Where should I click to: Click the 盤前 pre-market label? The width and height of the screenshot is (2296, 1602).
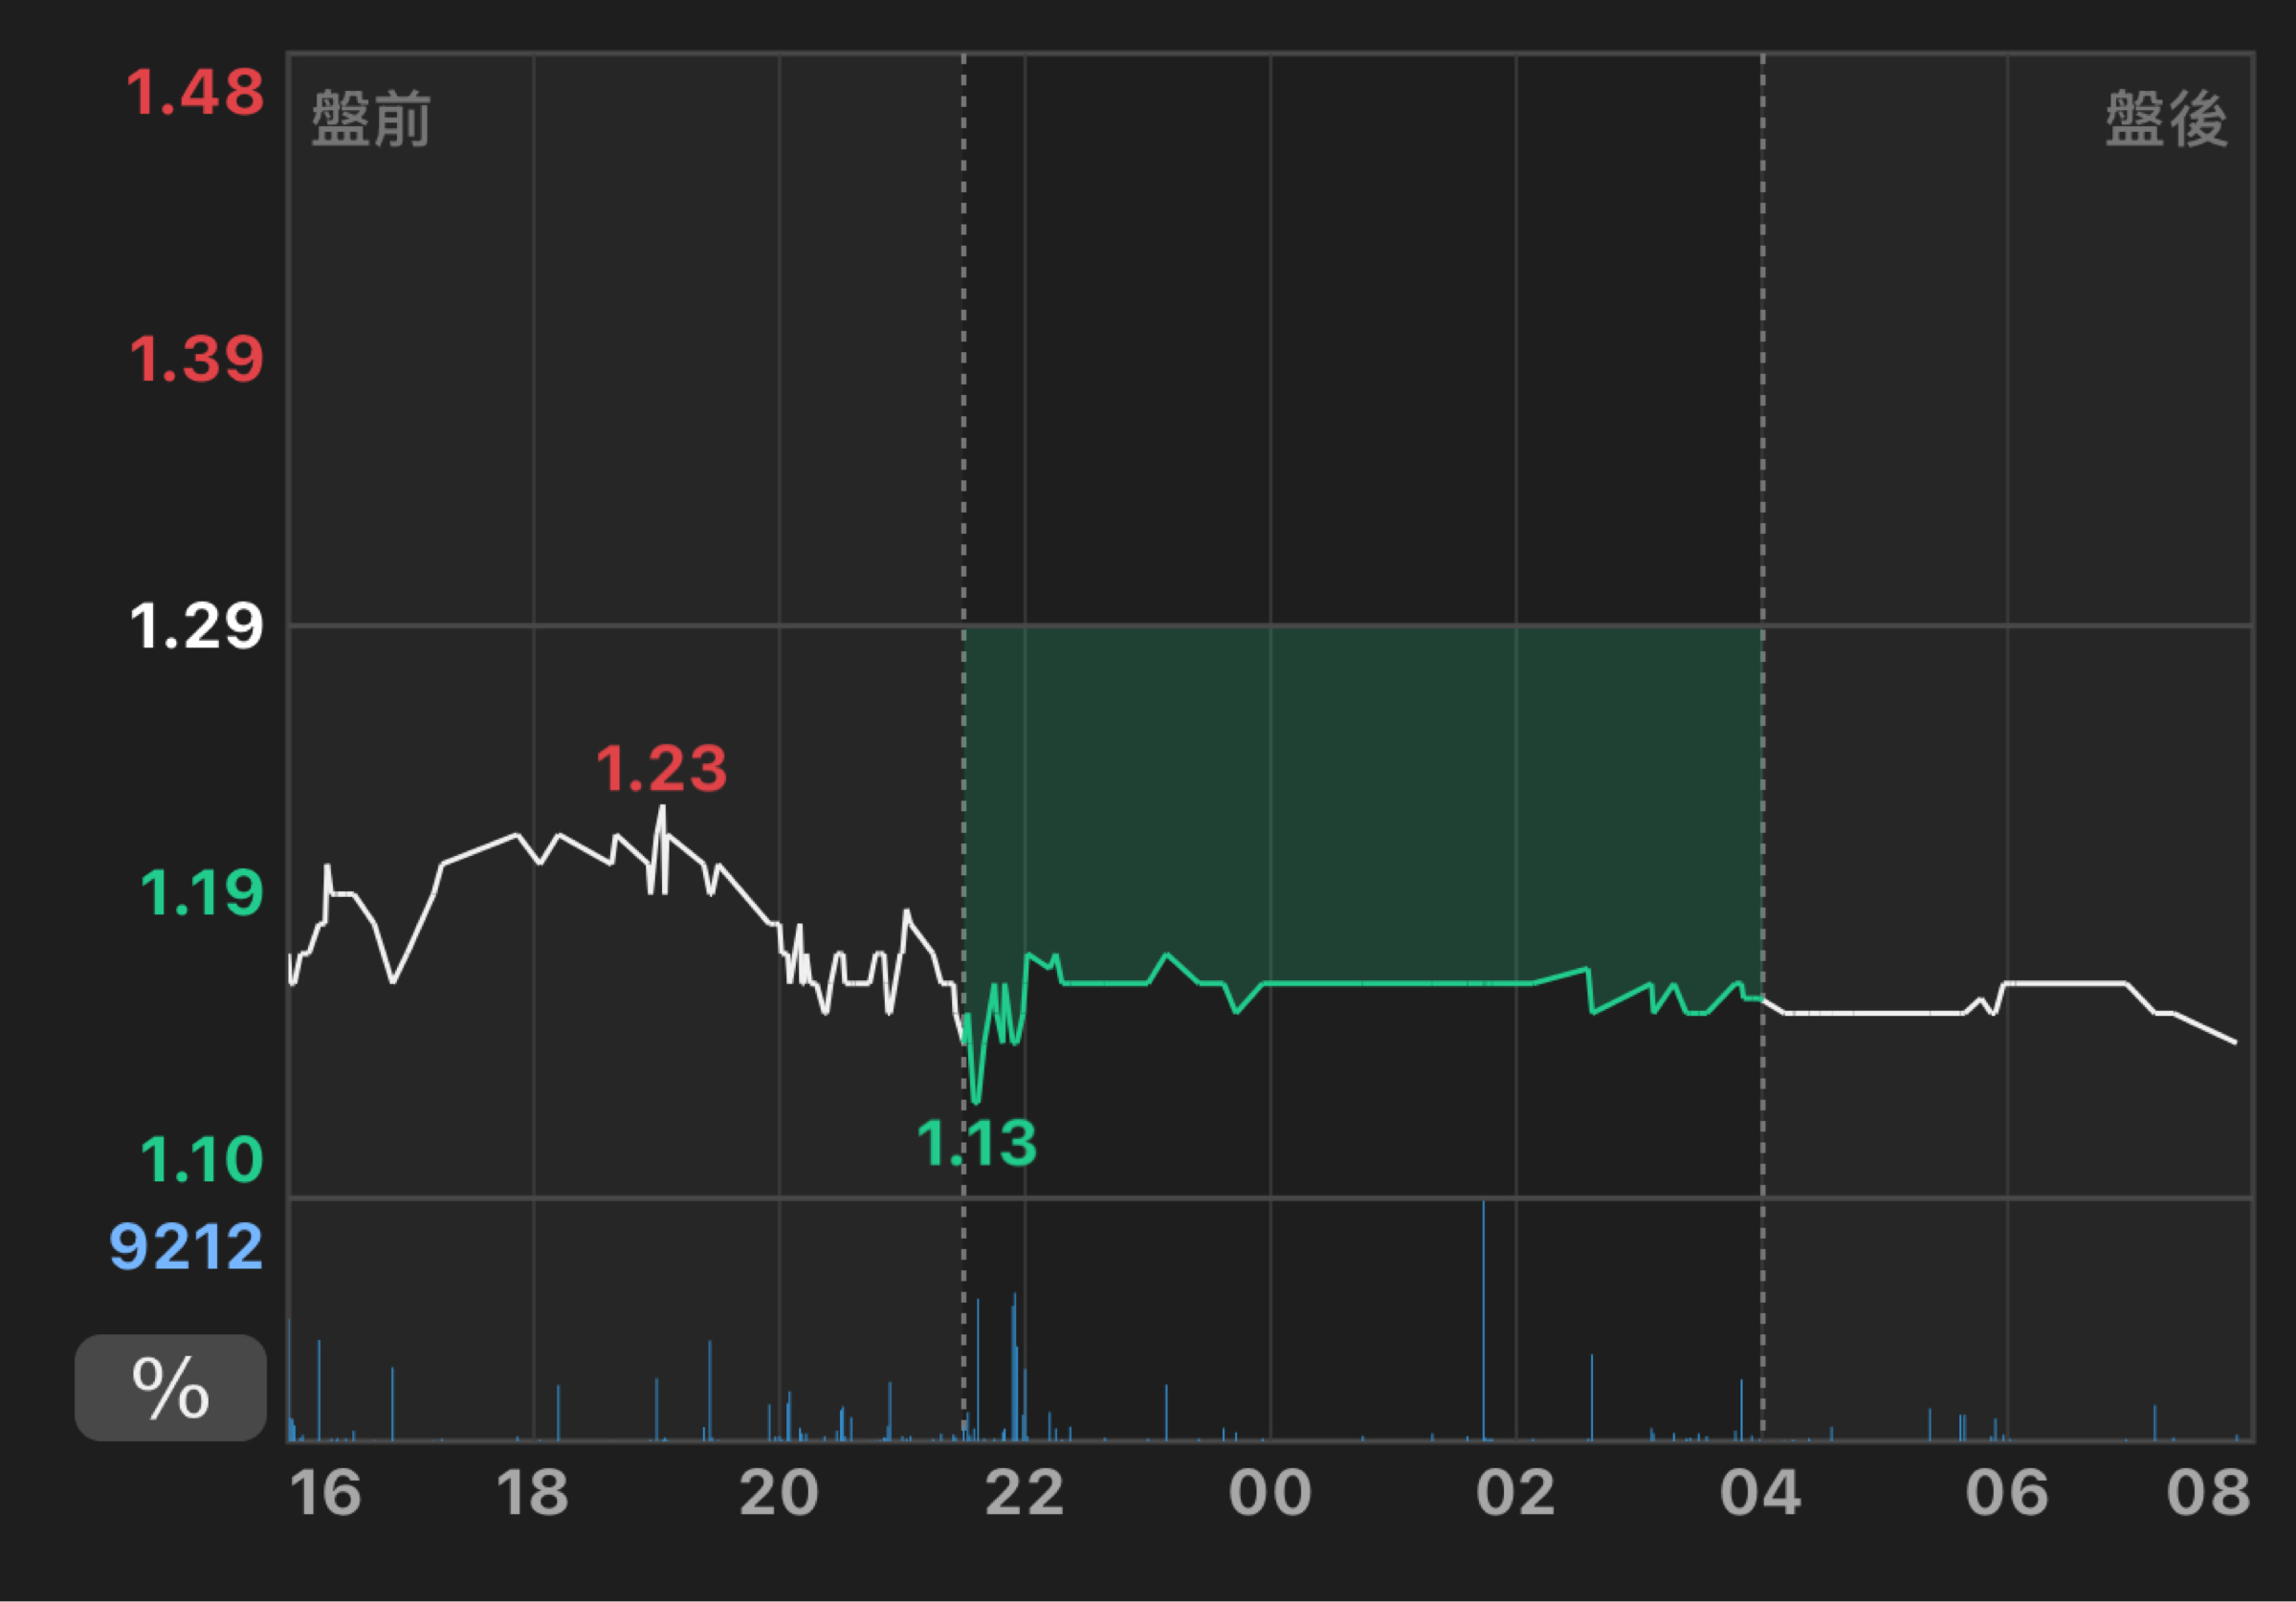coord(371,119)
